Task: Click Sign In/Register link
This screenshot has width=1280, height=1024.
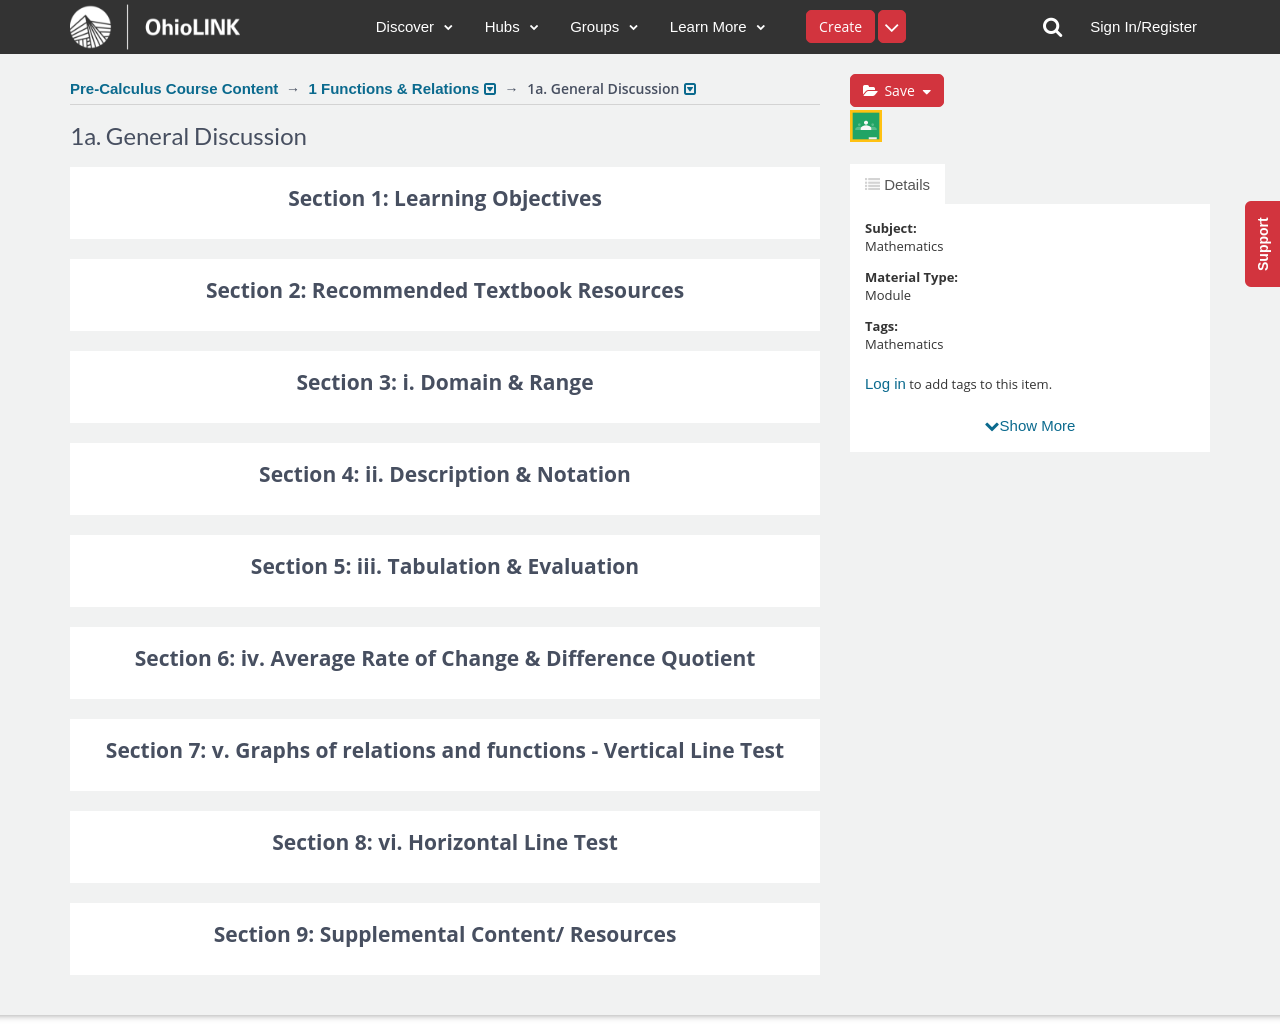Action: tap(1143, 27)
